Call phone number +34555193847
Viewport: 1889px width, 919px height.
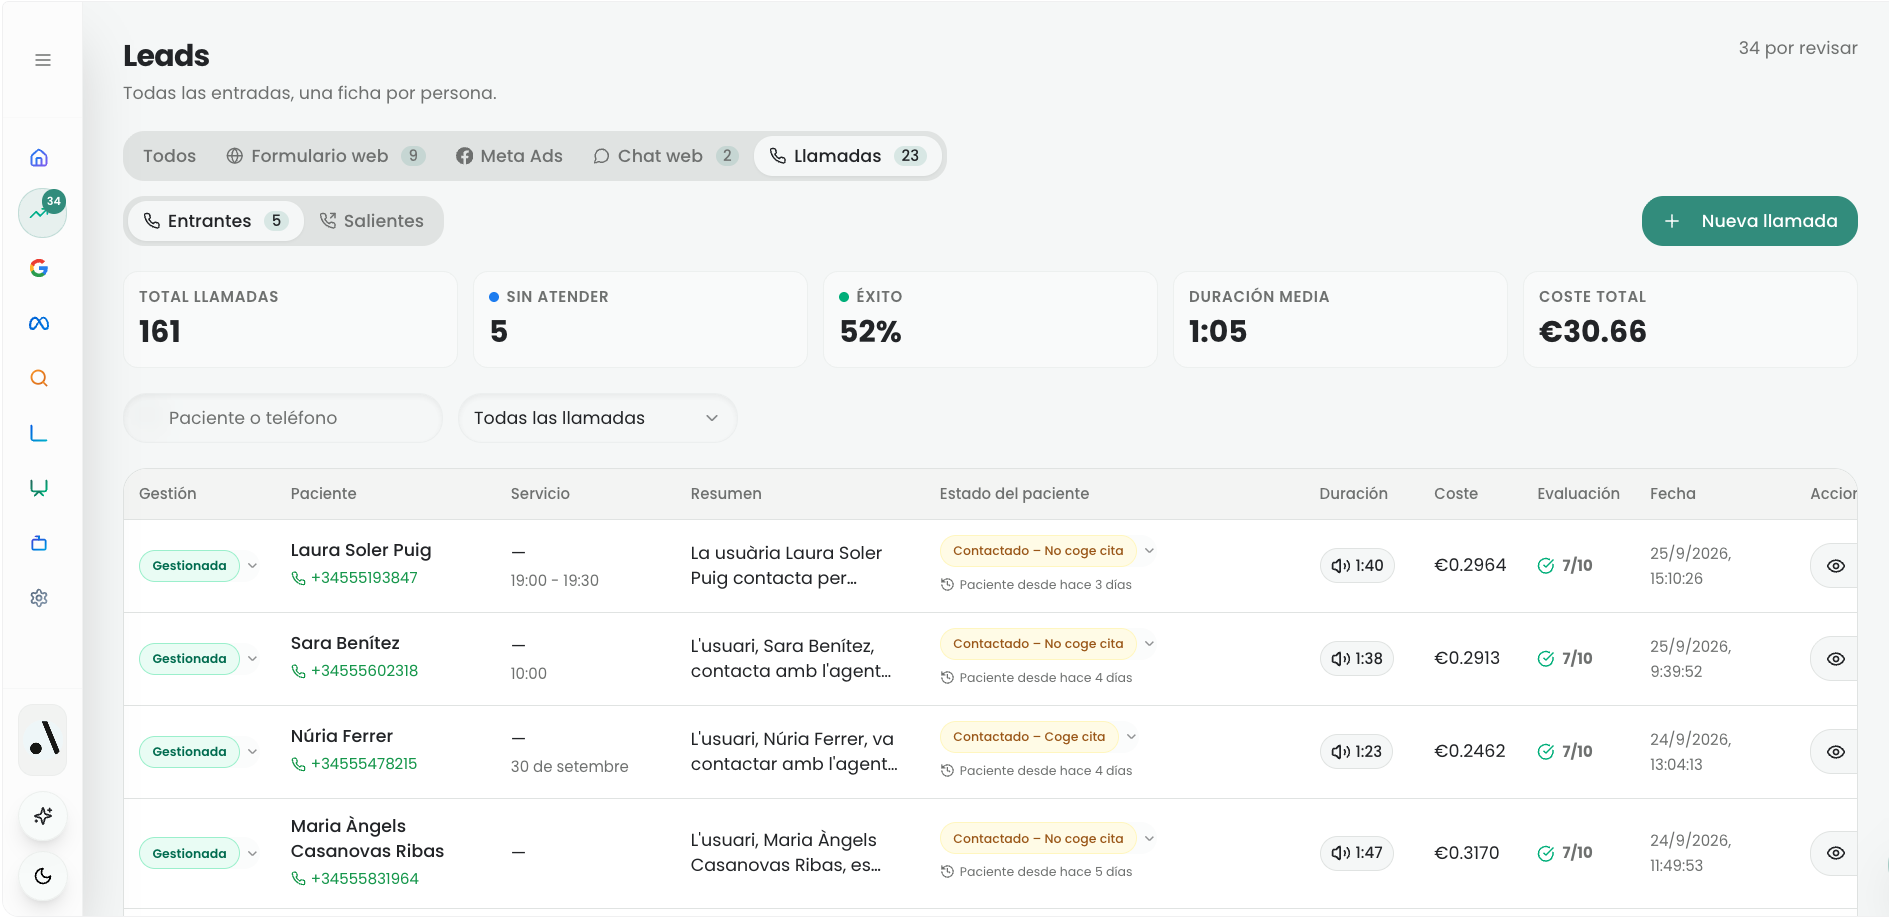(x=355, y=578)
